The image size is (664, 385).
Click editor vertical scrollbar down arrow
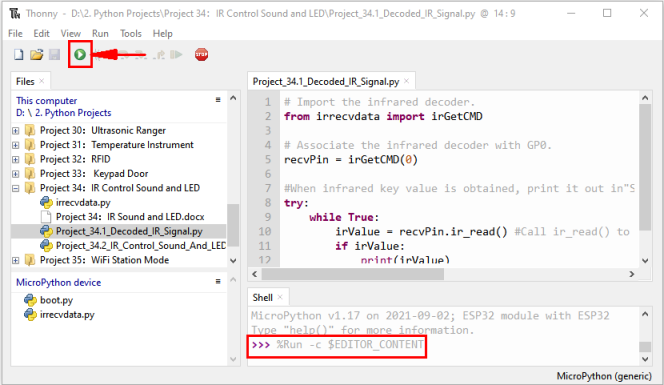pos(645,260)
